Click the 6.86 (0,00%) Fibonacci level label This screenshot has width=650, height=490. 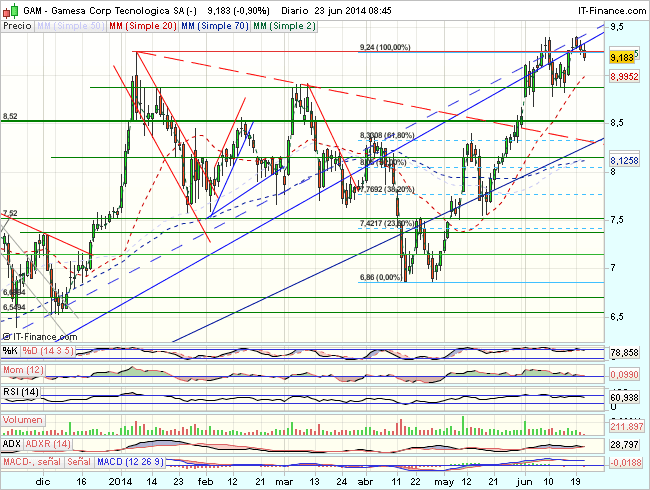click(x=380, y=276)
